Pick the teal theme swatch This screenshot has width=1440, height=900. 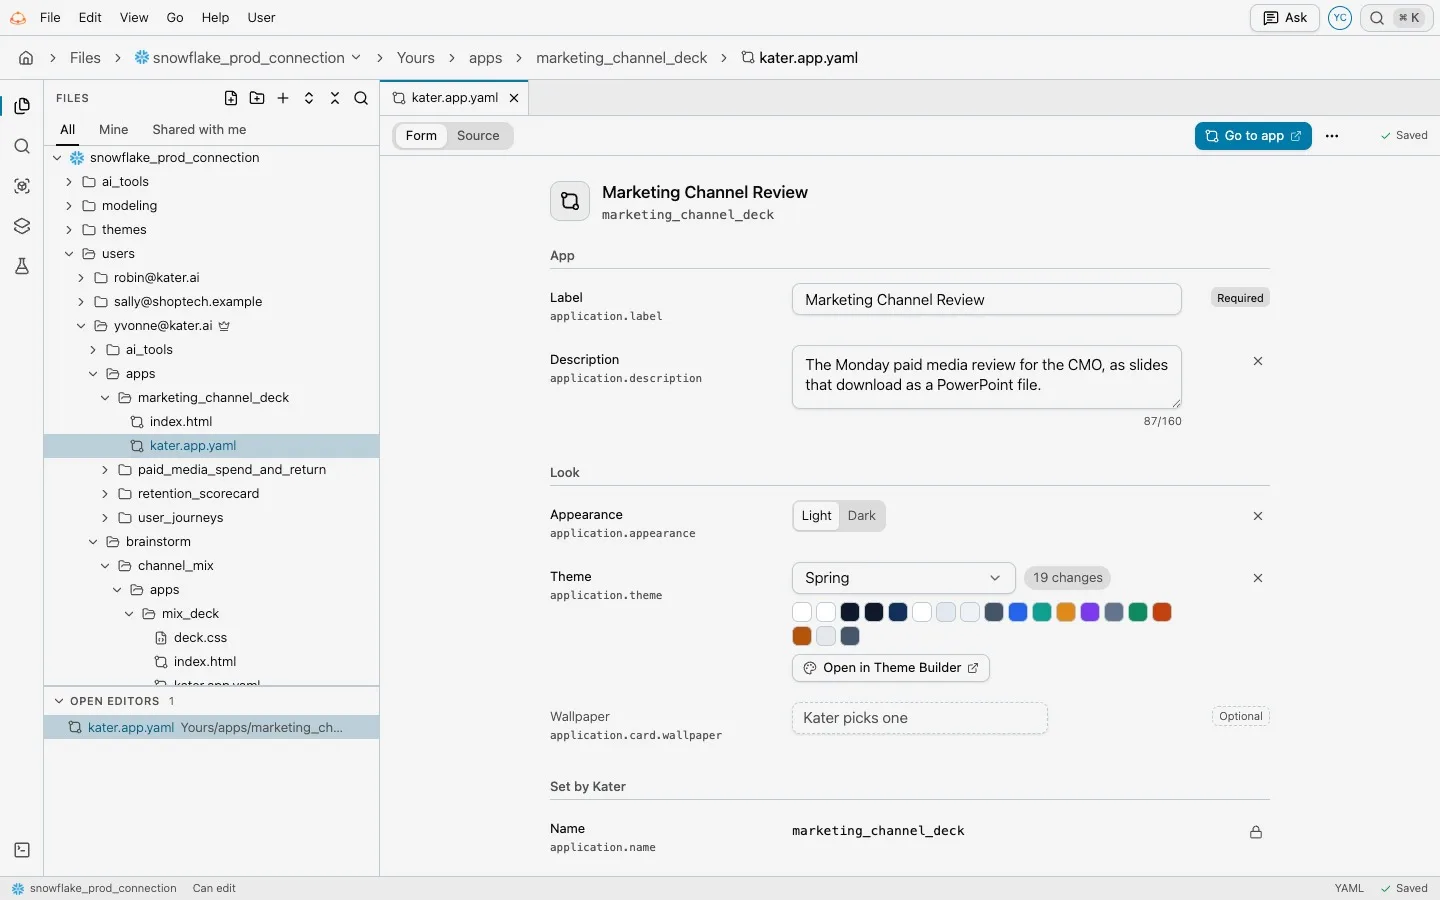click(x=1042, y=612)
